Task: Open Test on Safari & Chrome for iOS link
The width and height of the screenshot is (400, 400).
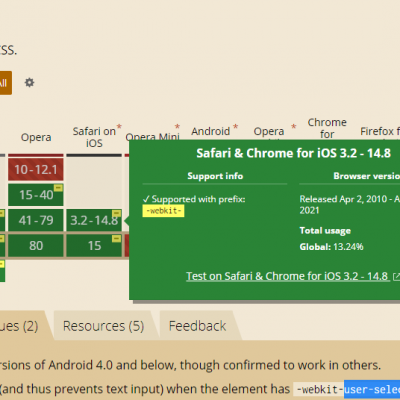Action: tap(287, 276)
